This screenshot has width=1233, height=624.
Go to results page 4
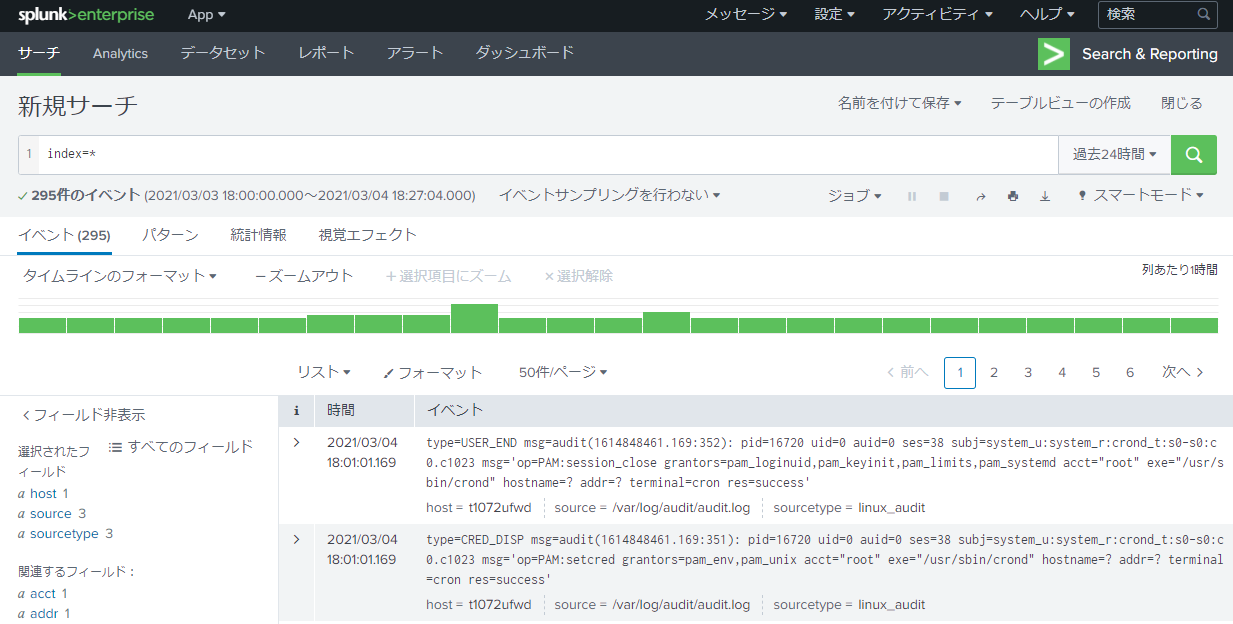coord(1062,372)
